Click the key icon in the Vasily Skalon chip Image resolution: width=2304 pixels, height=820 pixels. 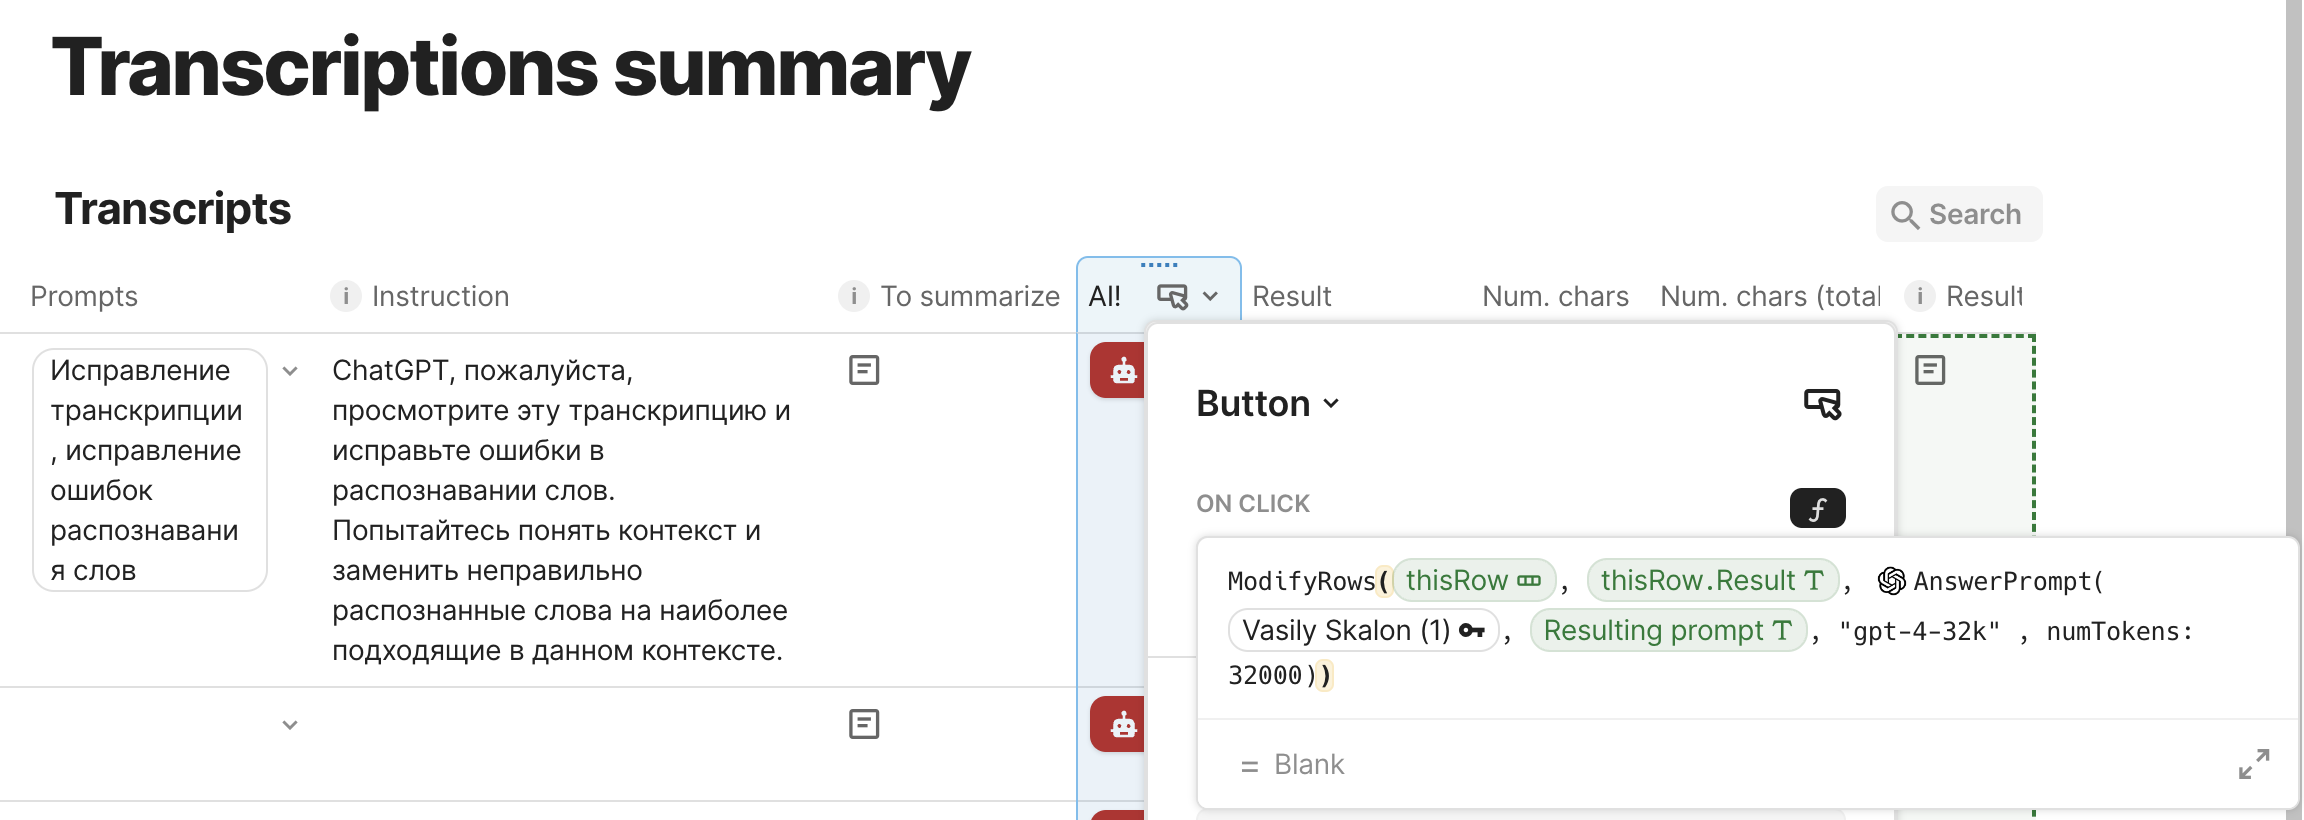pyautogui.click(x=1472, y=630)
